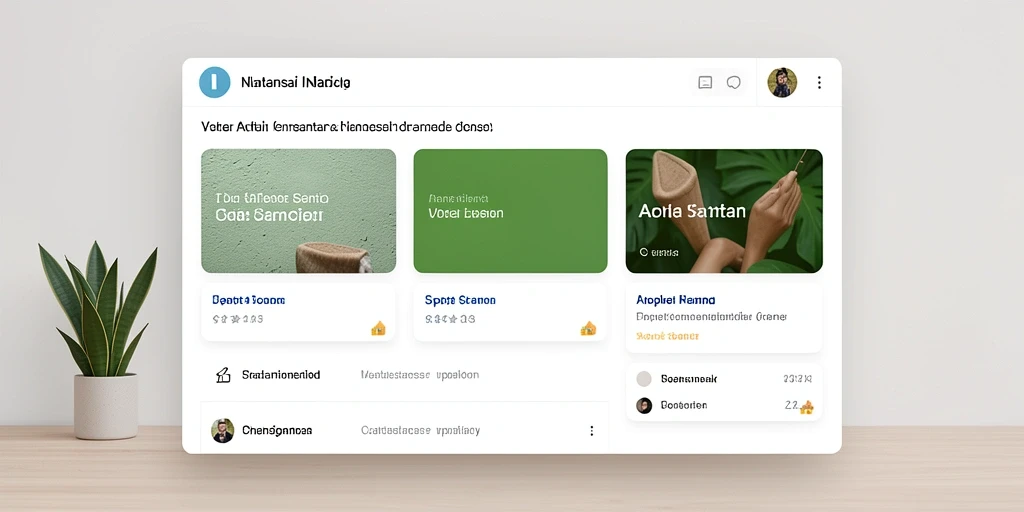Screen dimensions: 1024x512
Task: Click the Chensignnaas user avatar
Action: tap(223, 430)
